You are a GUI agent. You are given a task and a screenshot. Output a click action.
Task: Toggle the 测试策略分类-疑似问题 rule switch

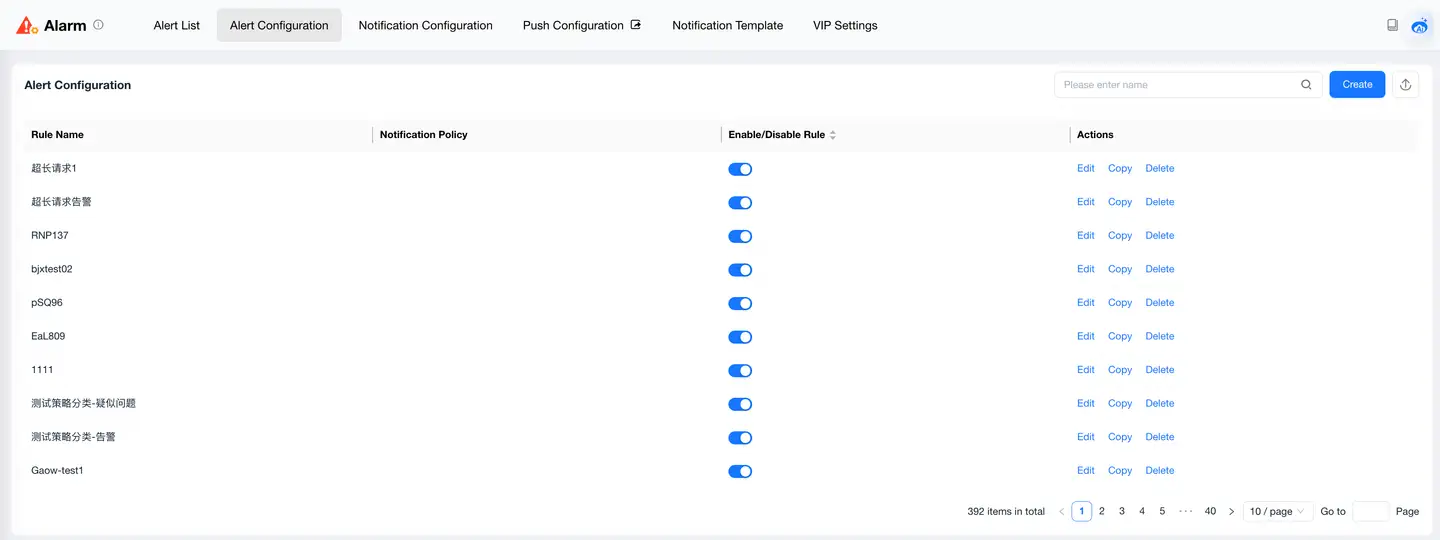click(740, 404)
